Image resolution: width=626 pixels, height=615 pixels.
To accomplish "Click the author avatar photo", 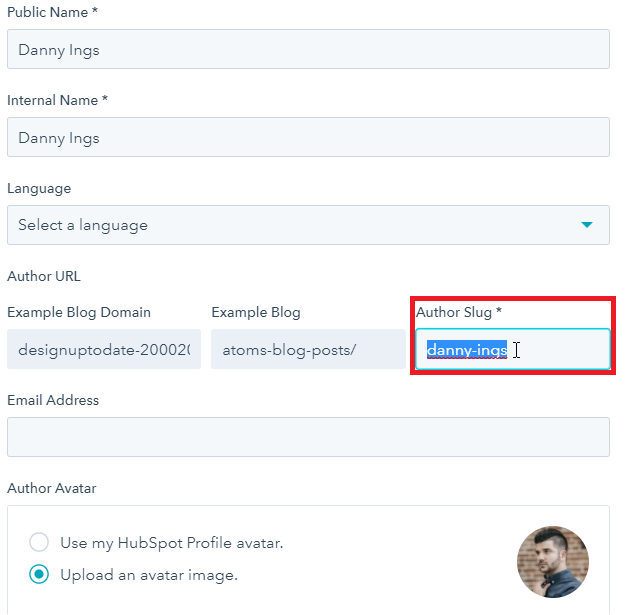I will 552,561.
